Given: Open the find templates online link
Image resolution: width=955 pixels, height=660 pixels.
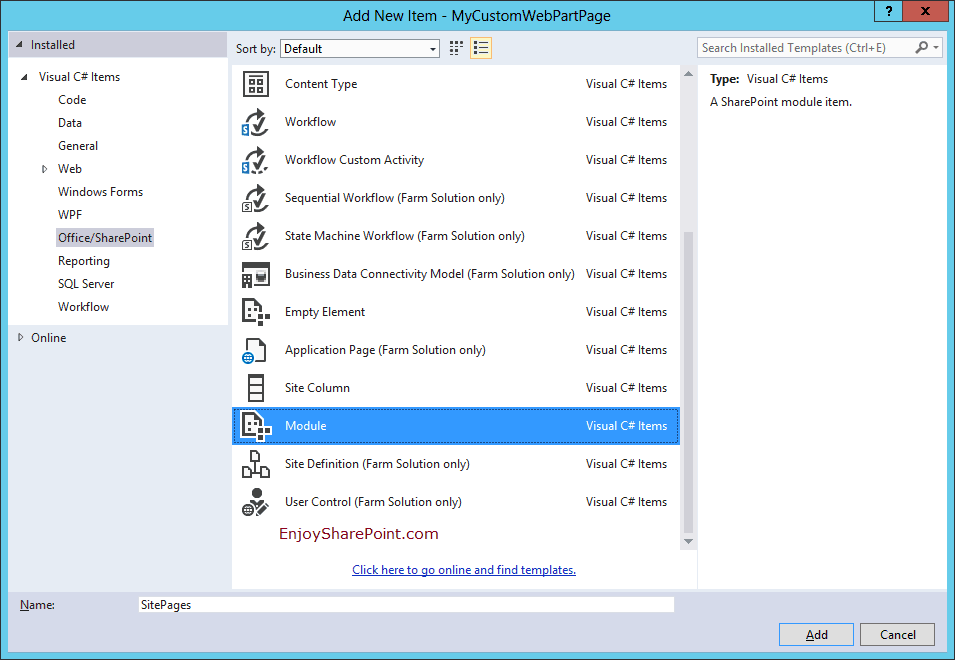Looking at the screenshot, I should pos(463,569).
